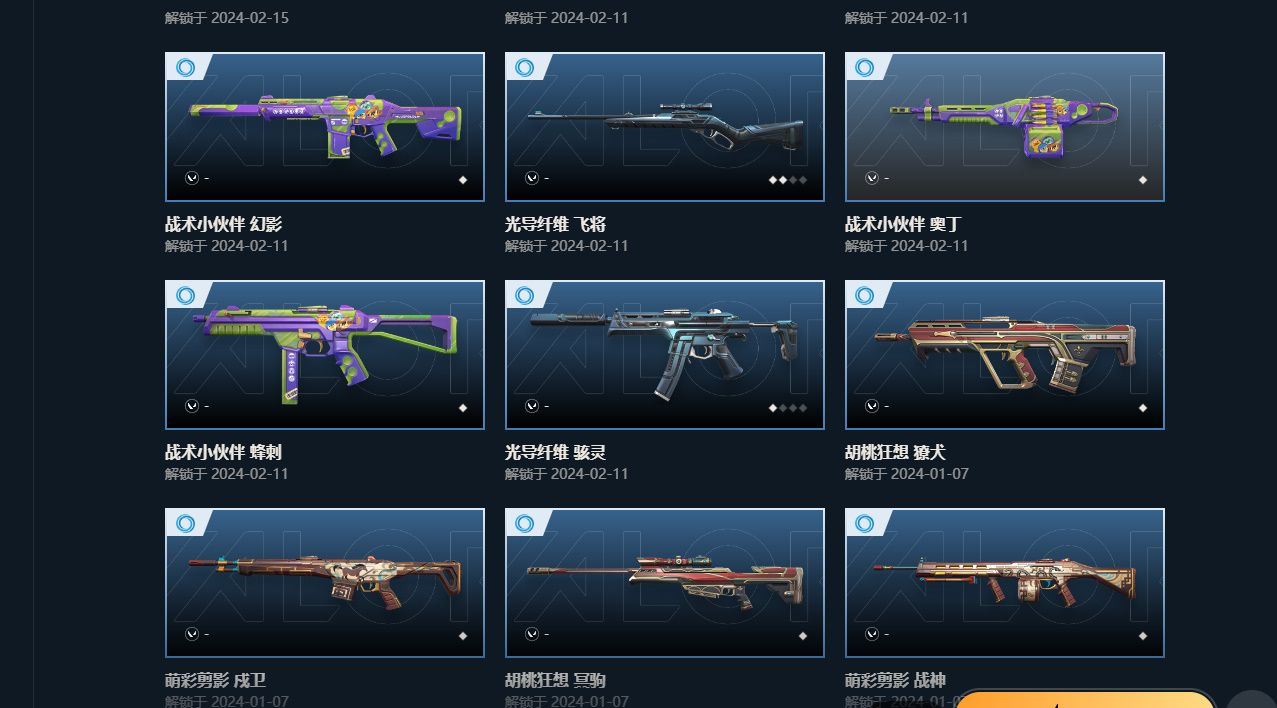Click the blue tier badge on 光导纤维 飞将 card
Viewport: 1277px width, 708px height.
pos(525,67)
